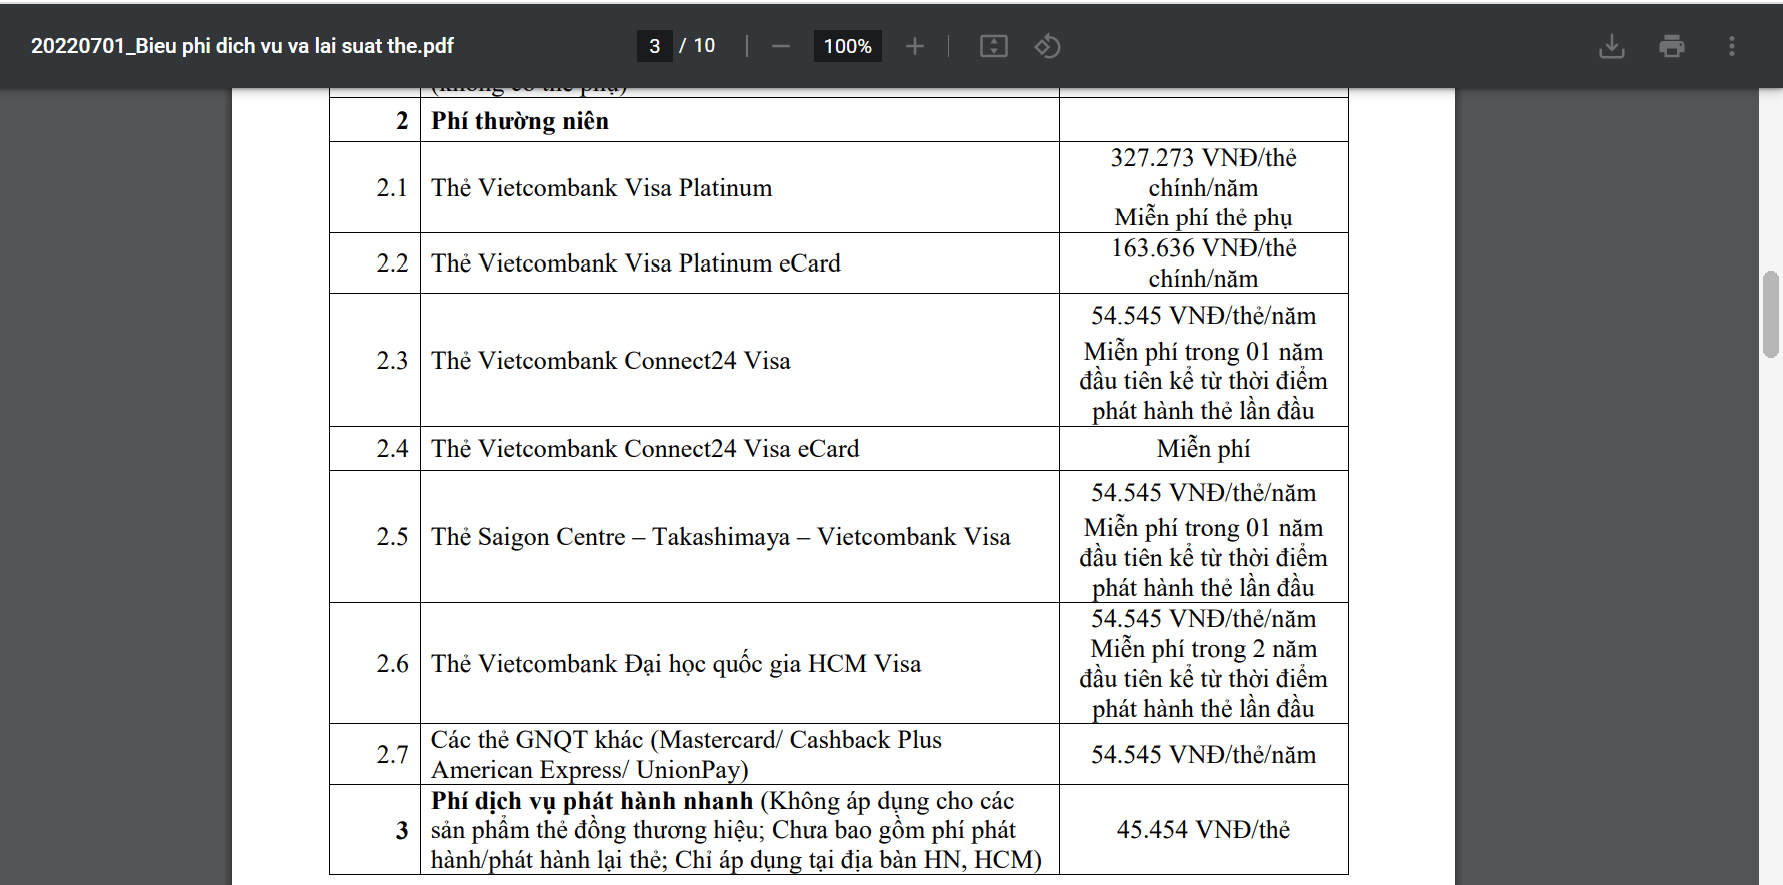Select 'Thẻ Vietcombank Connect24 Visa' row 2.3

click(x=611, y=361)
